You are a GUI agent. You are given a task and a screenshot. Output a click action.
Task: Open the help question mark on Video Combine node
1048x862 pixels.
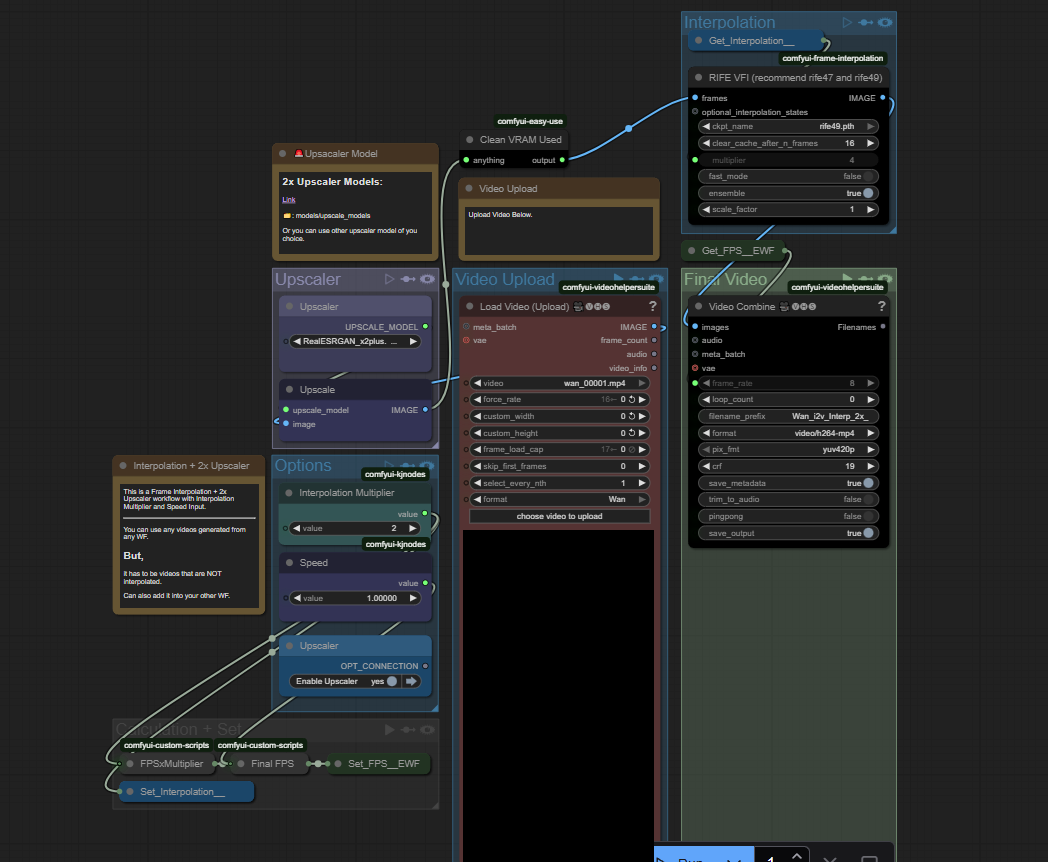click(882, 306)
